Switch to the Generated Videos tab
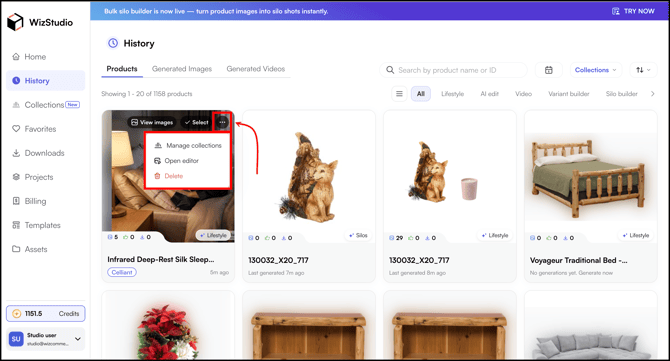The height and width of the screenshot is (361, 670). pyautogui.click(x=256, y=69)
